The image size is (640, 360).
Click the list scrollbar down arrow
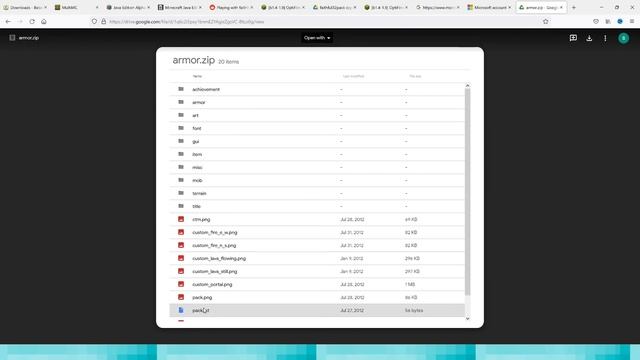[467, 319]
